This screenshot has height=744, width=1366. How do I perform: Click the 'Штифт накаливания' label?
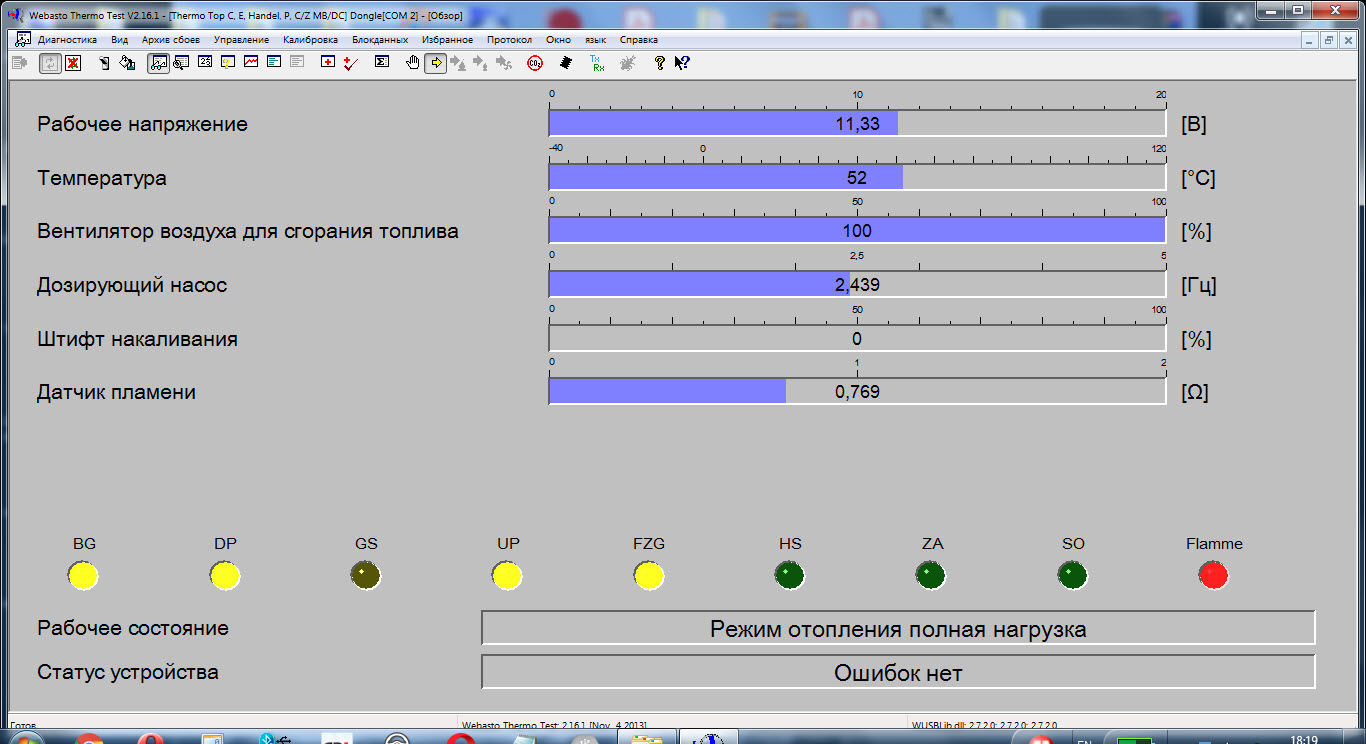[137, 339]
